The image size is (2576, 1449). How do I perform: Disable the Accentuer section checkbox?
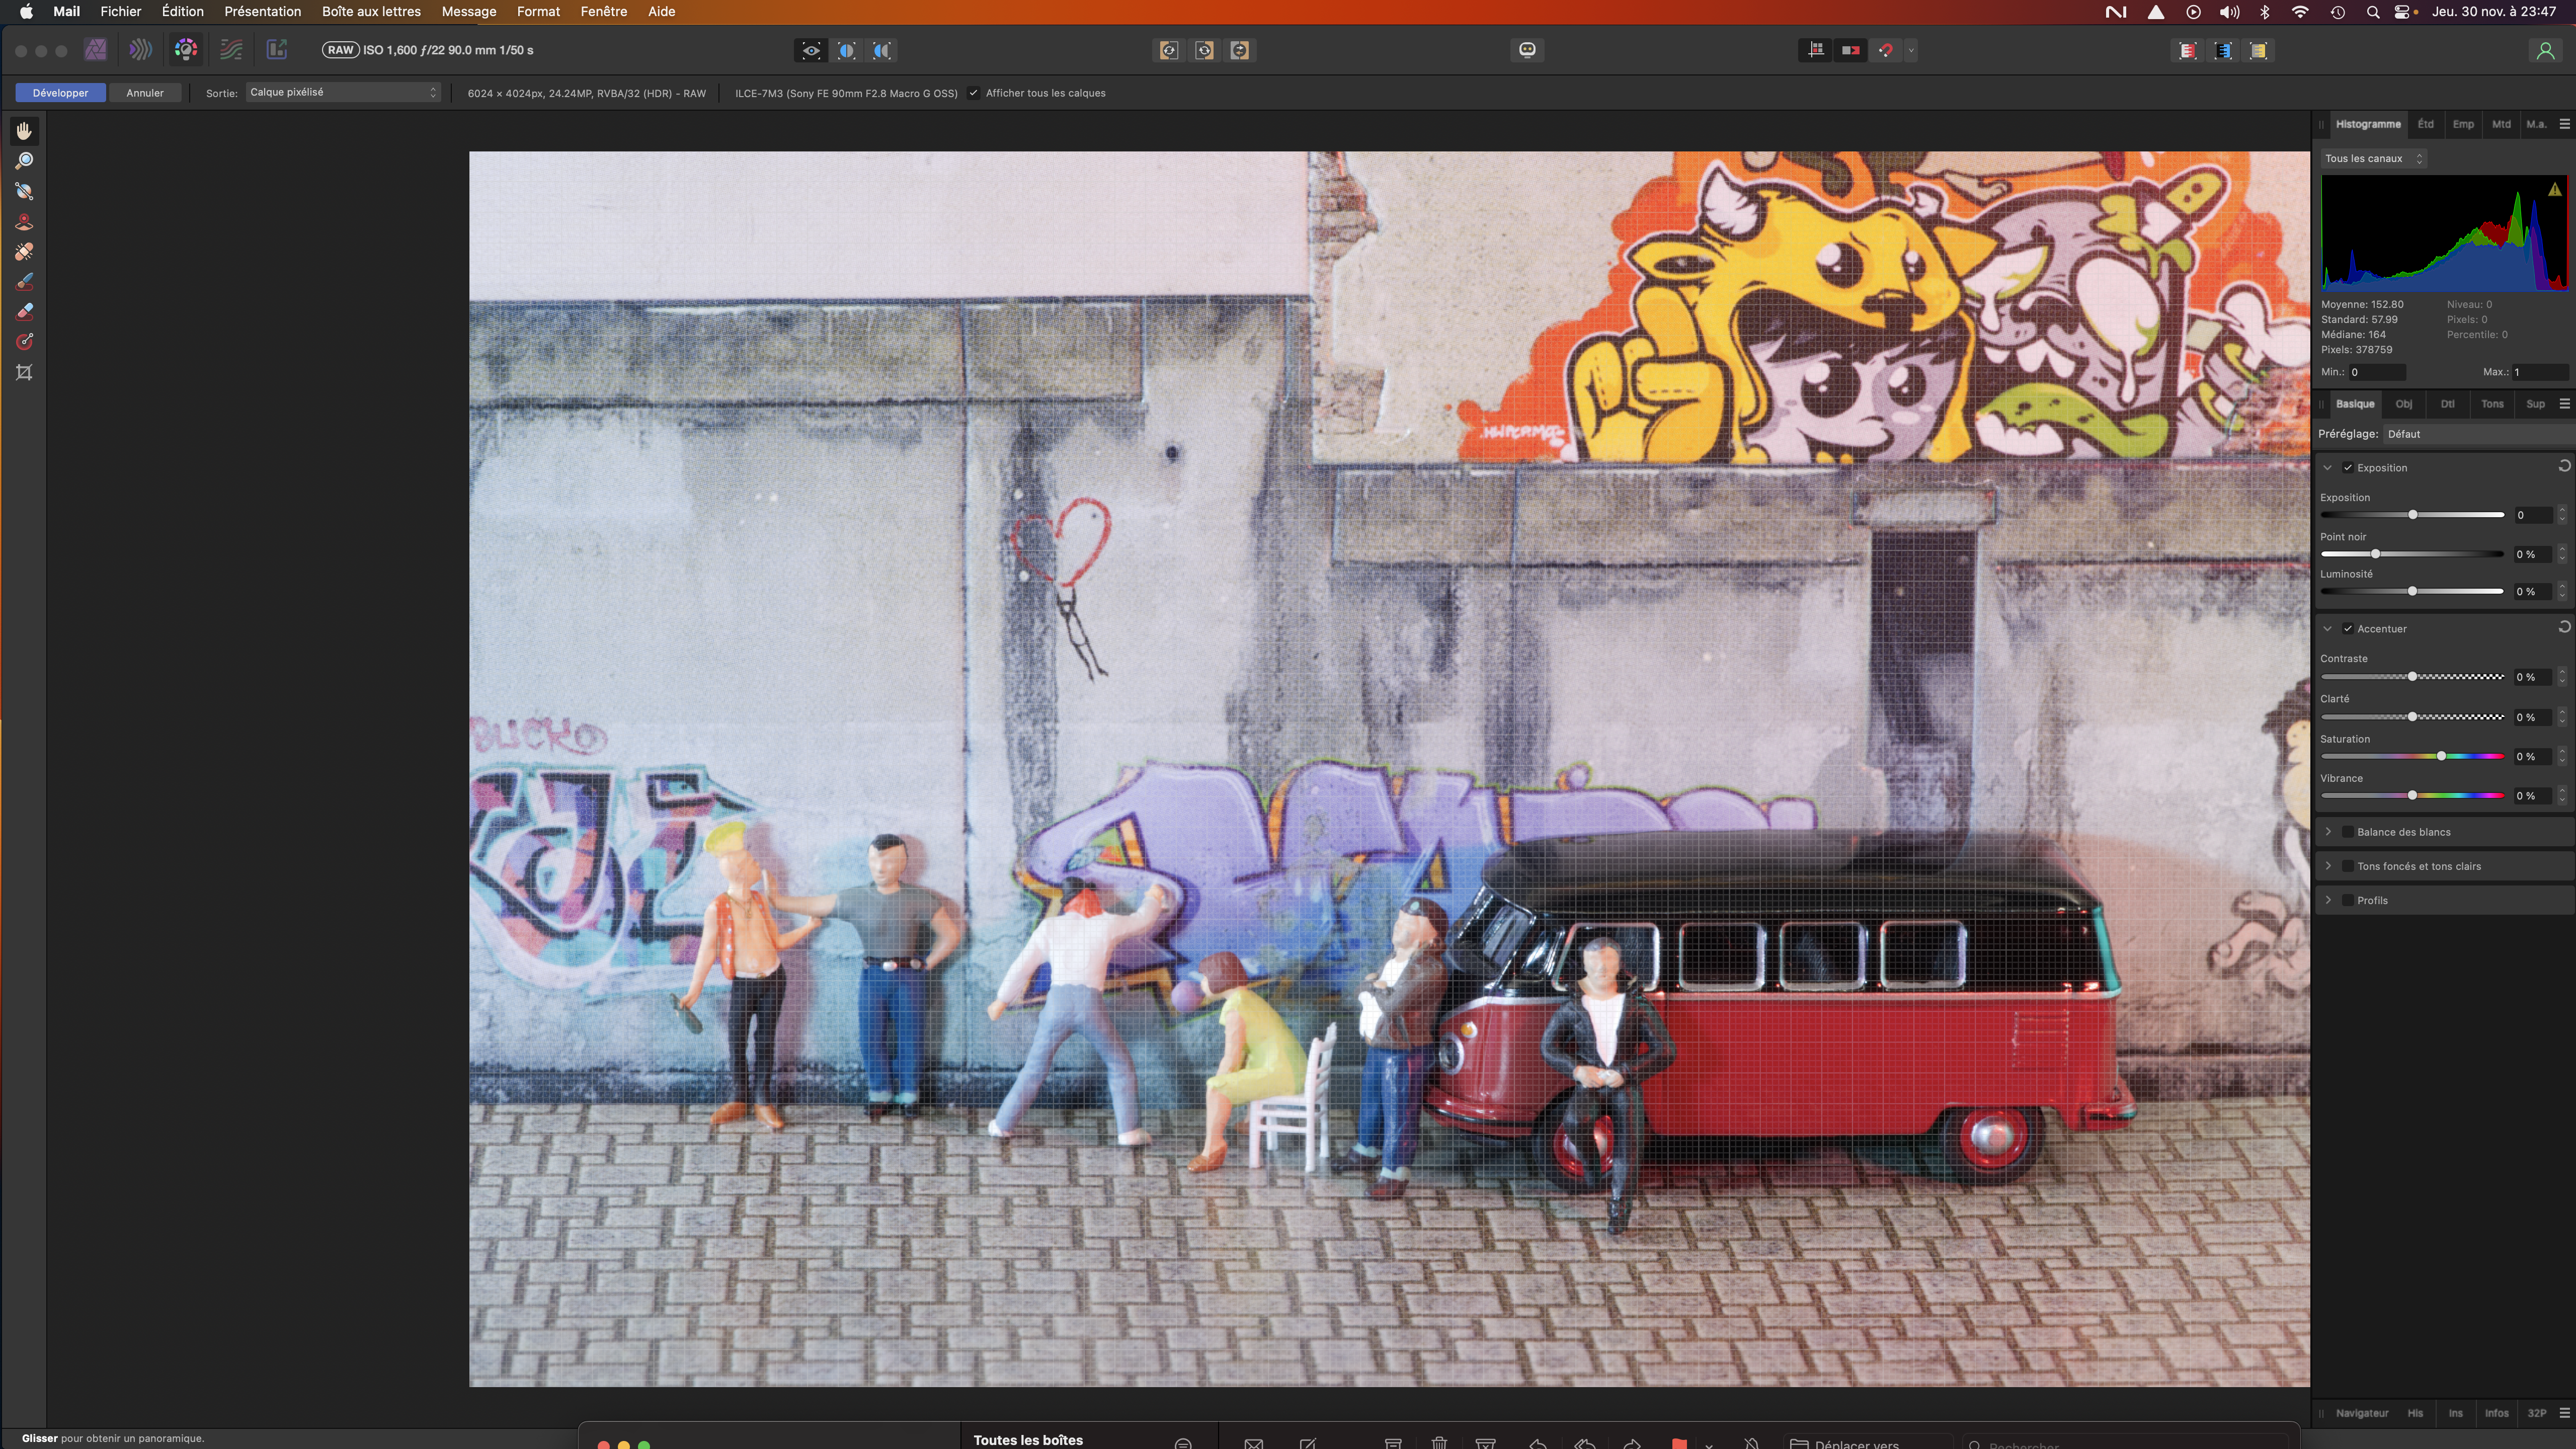2347,629
